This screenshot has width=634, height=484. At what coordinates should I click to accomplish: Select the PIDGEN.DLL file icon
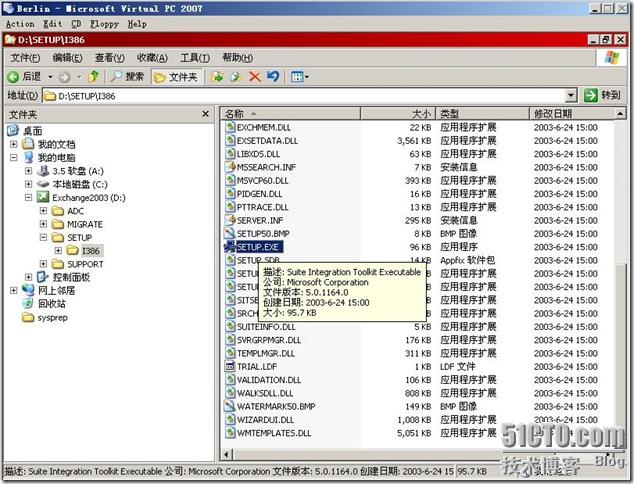230,194
